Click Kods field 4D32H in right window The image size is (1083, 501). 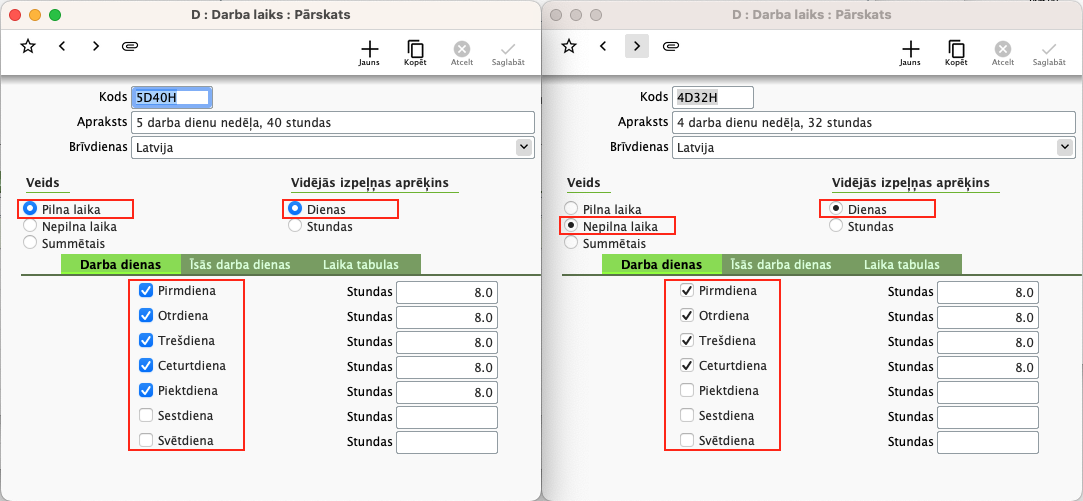(713, 97)
